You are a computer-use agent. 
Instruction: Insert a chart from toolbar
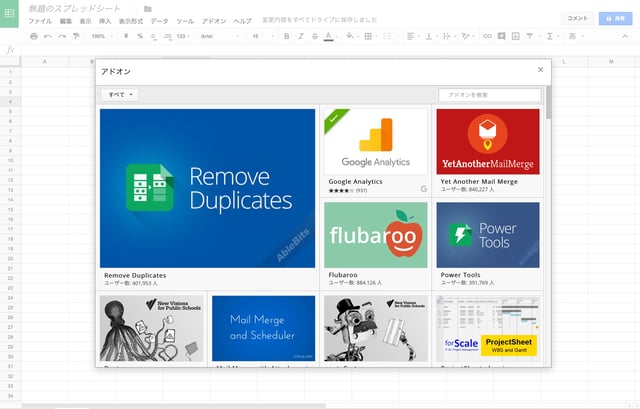pos(516,36)
